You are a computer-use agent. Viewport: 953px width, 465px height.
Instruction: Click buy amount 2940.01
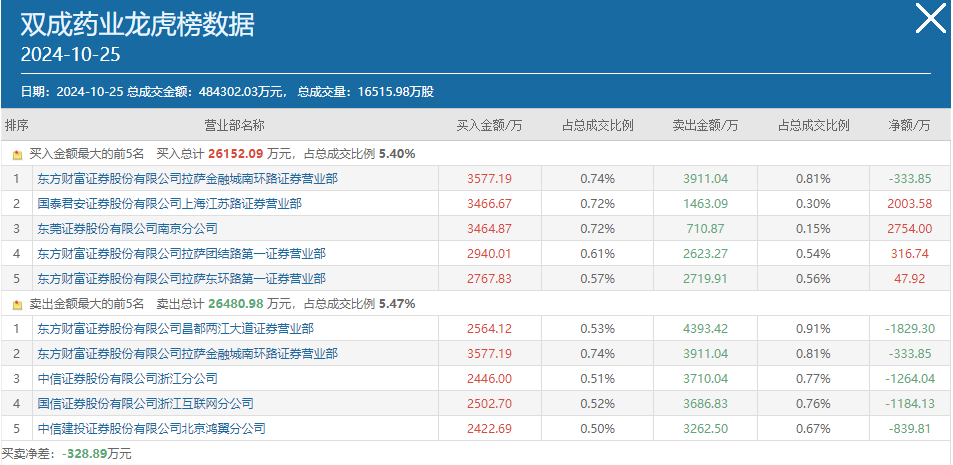coord(489,253)
